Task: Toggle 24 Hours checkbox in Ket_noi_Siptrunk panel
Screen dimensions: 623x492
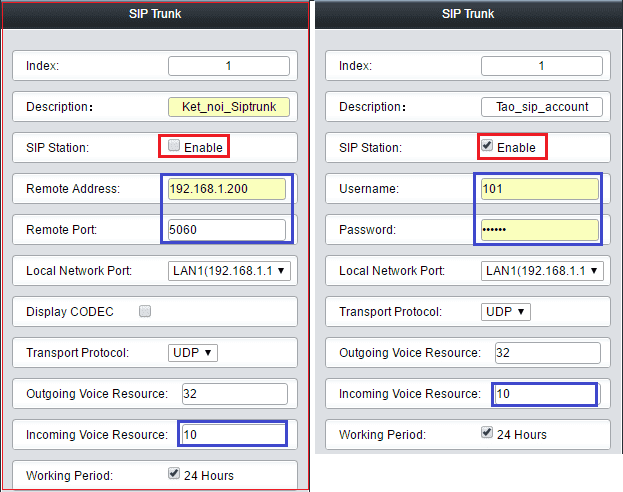Action: (175, 474)
